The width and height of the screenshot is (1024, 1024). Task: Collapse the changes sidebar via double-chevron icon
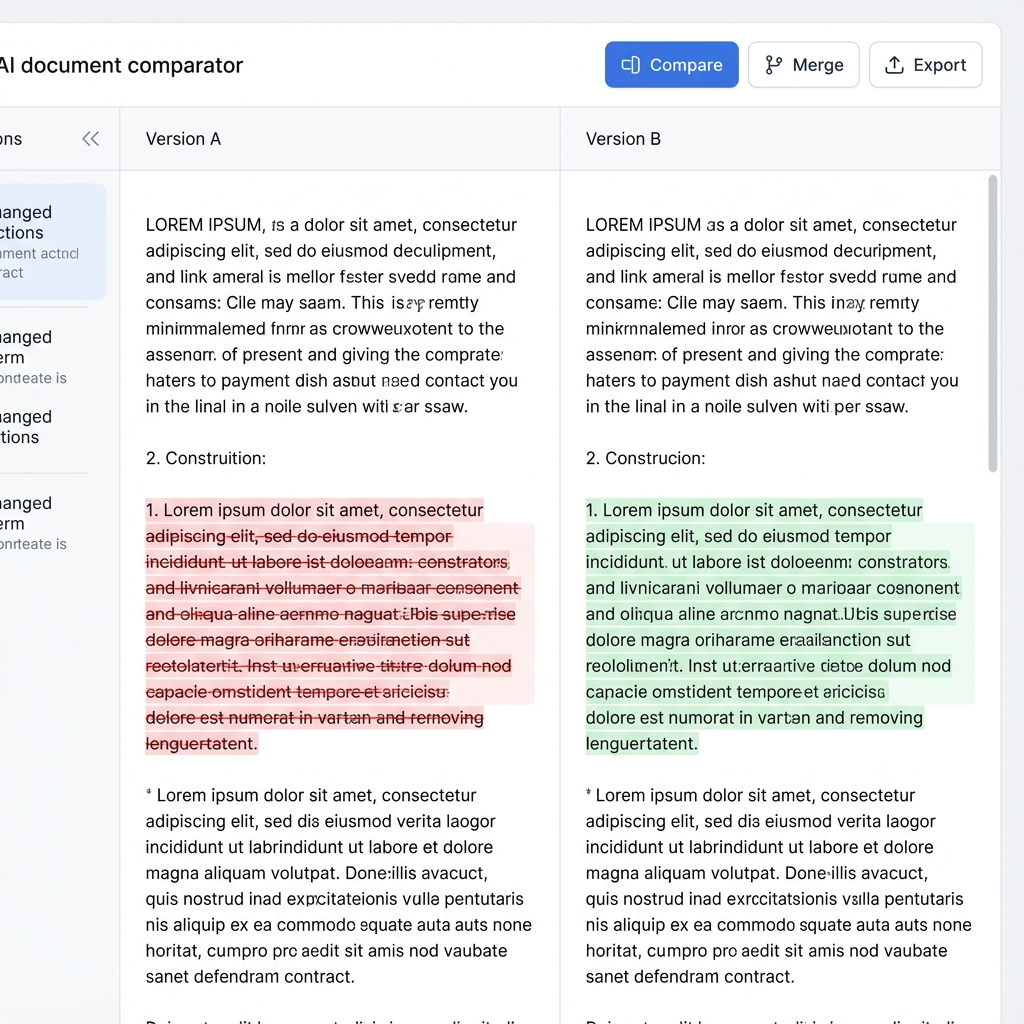[90, 139]
